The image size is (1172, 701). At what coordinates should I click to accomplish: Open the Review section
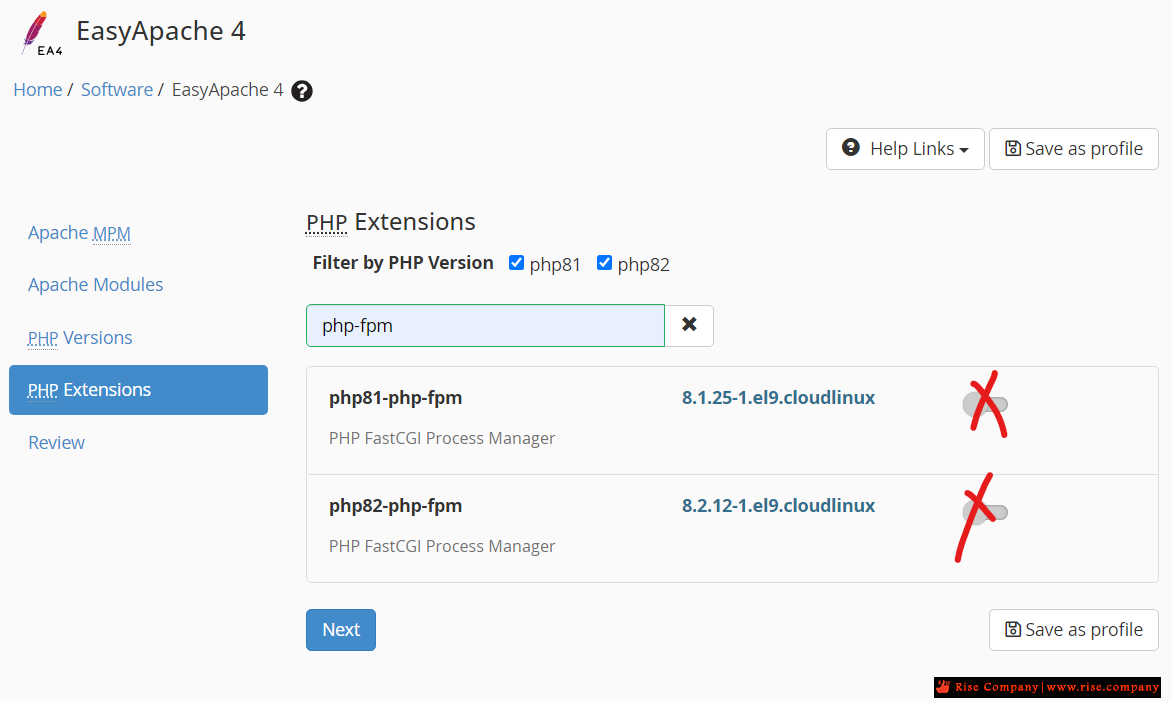click(x=57, y=443)
